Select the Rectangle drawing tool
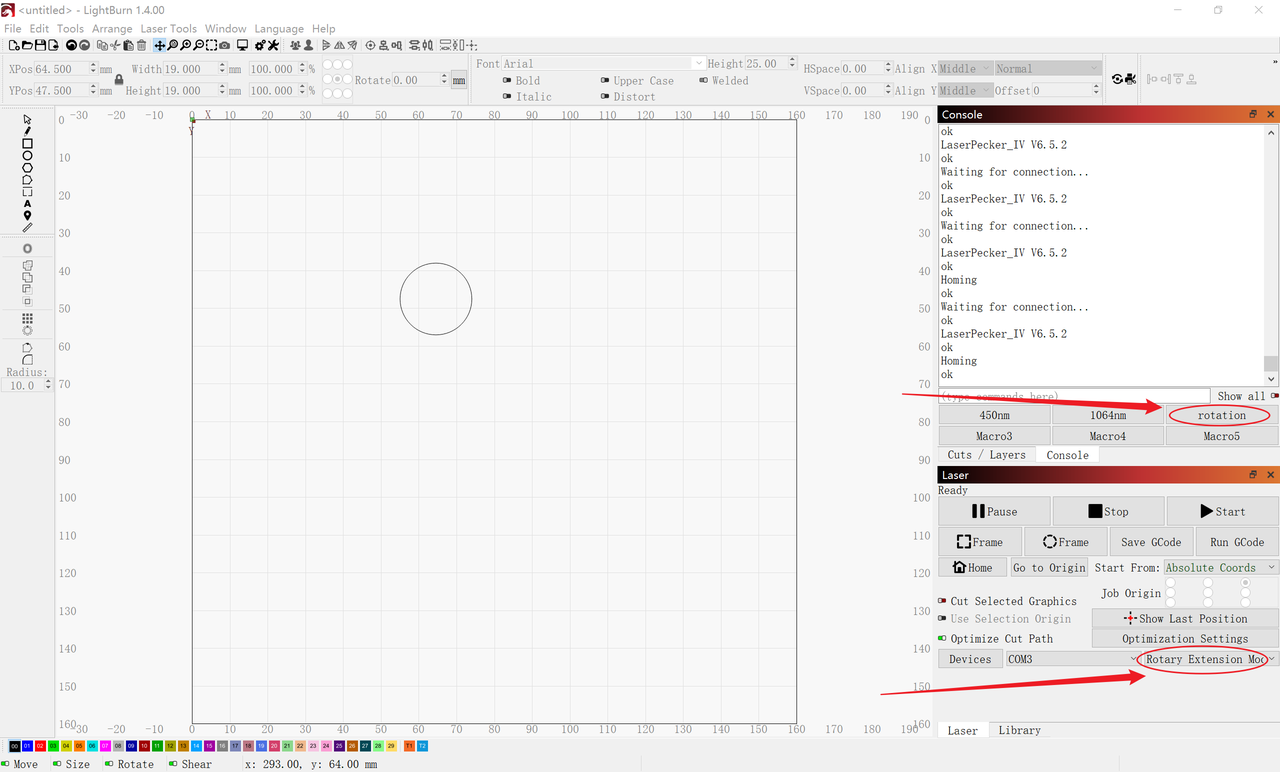This screenshot has width=1280, height=772. [27, 143]
